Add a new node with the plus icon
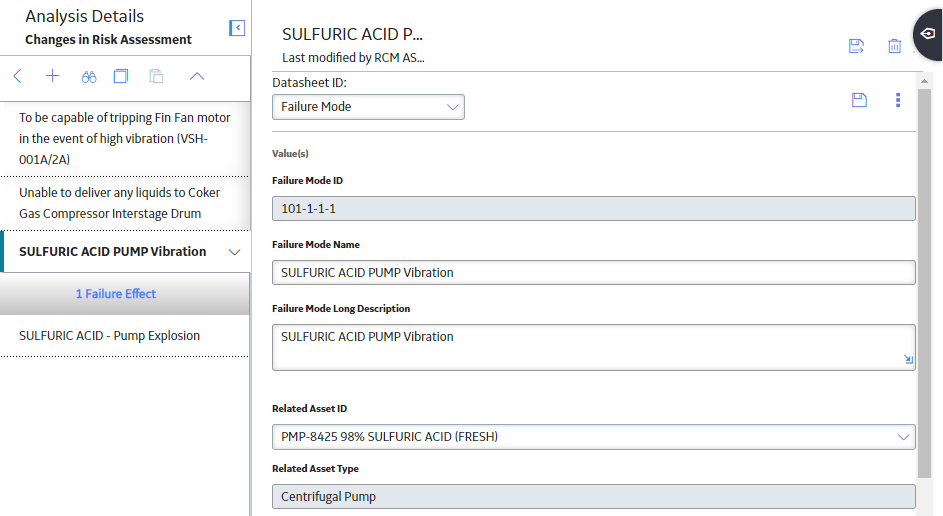 [52, 76]
